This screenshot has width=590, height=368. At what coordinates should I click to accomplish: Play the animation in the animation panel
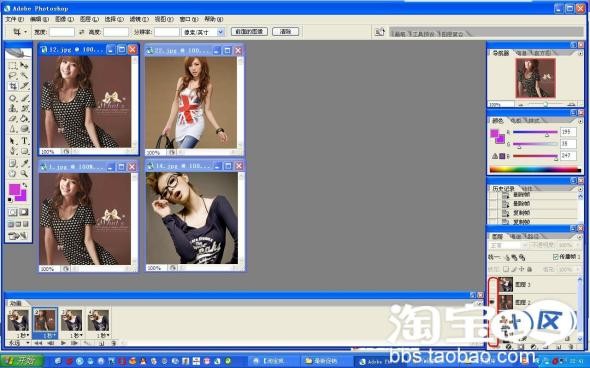coord(63,343)
